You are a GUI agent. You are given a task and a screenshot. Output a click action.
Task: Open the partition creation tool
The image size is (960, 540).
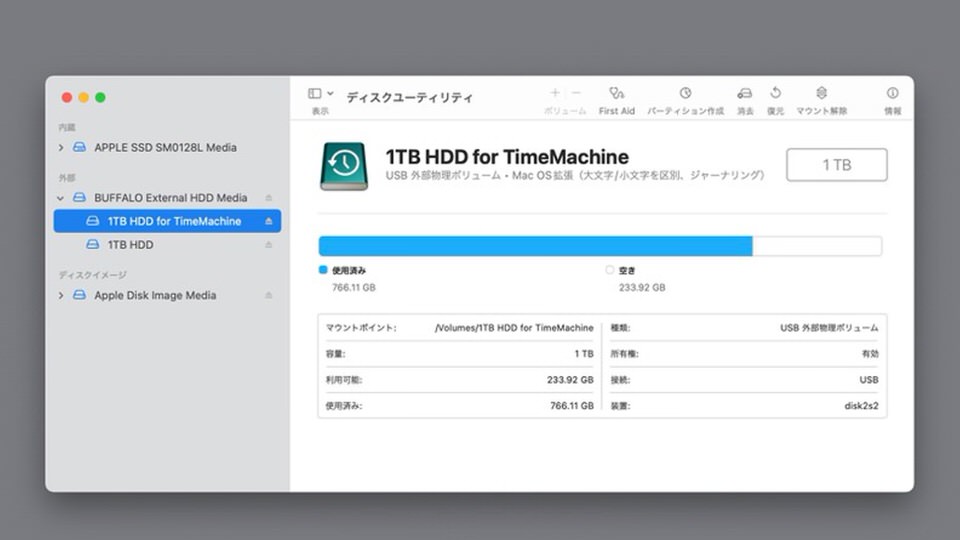(685, 93)
